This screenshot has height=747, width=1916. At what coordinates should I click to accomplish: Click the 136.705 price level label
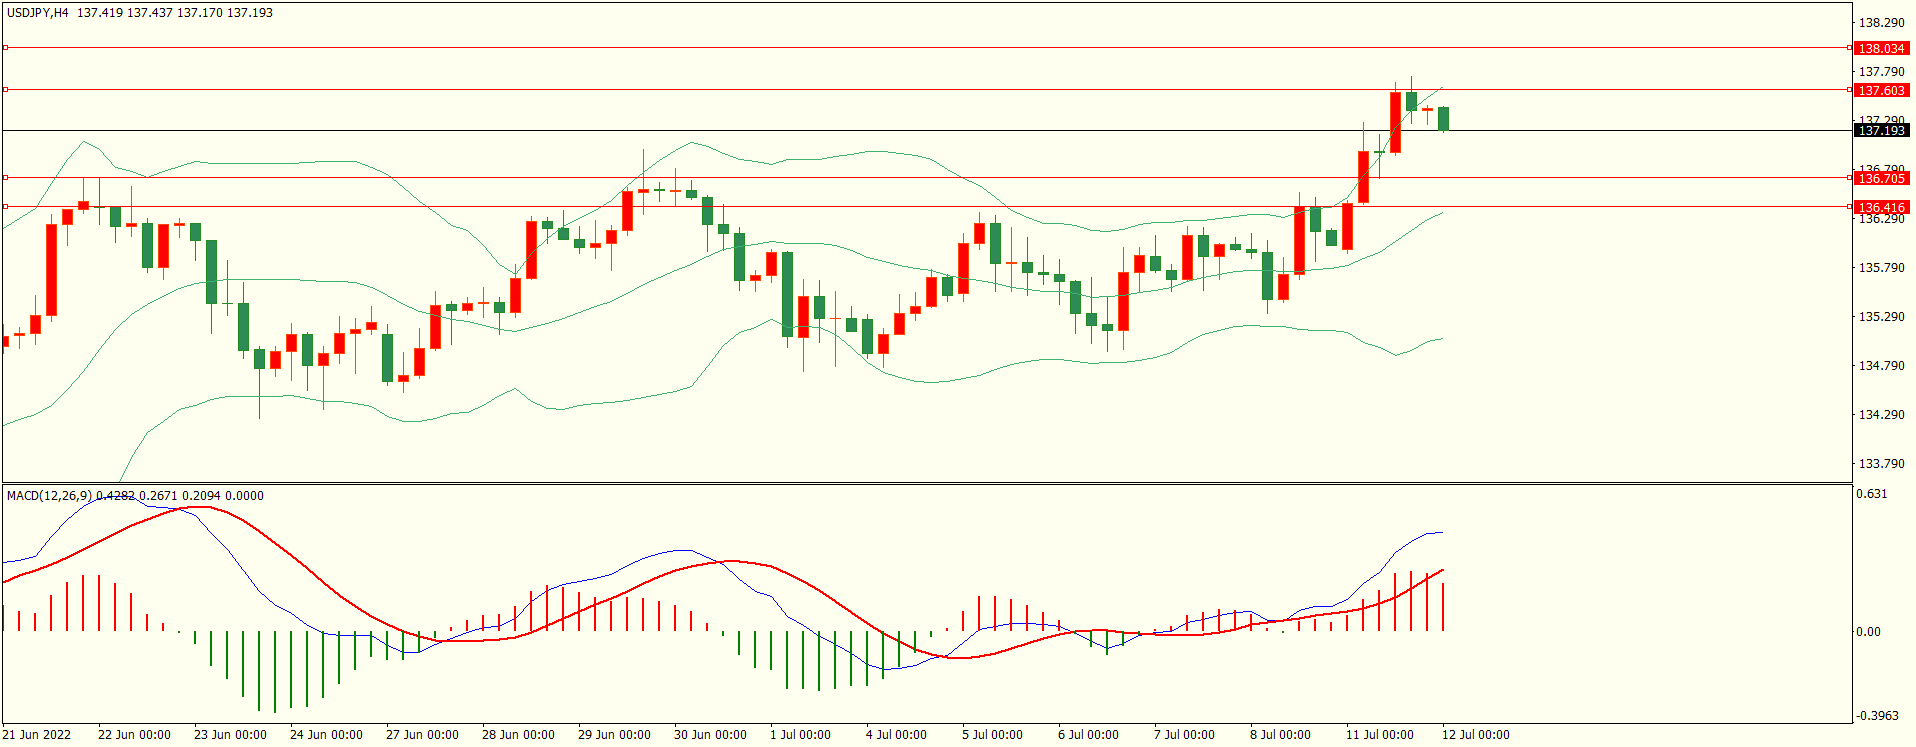[1880, 178]
